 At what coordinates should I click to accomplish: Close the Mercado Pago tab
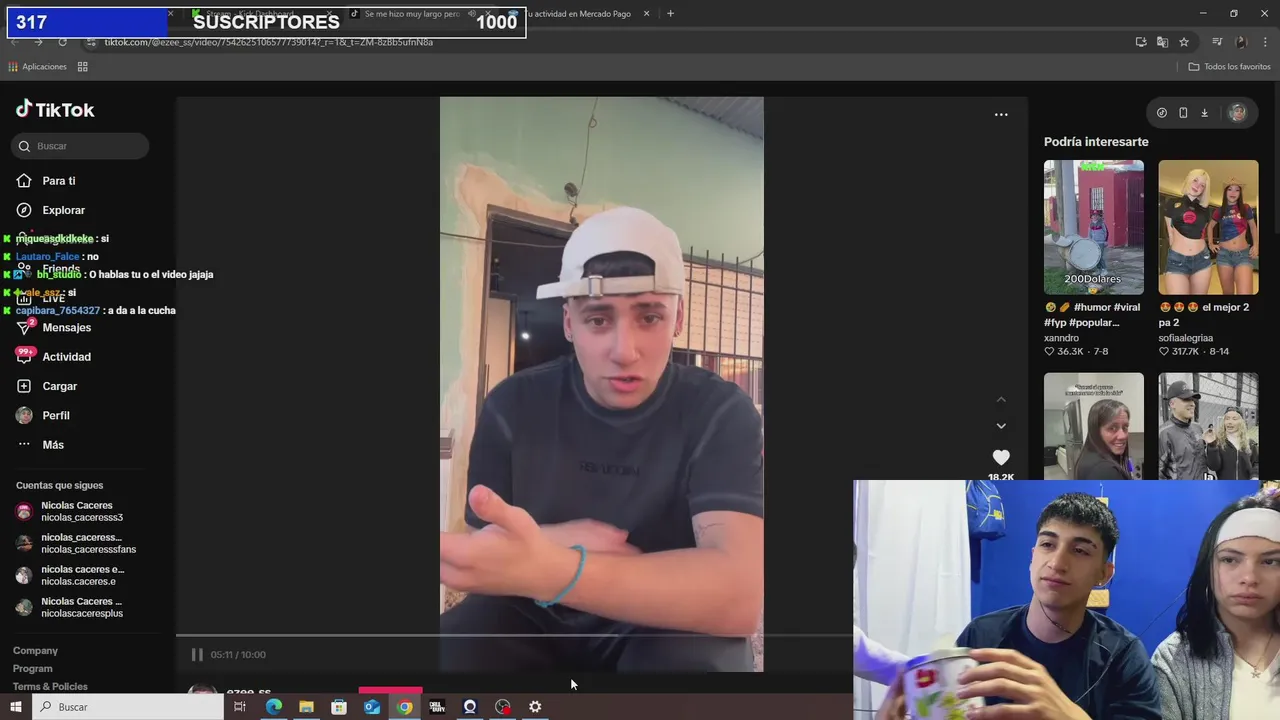click(x=646, y=14)
